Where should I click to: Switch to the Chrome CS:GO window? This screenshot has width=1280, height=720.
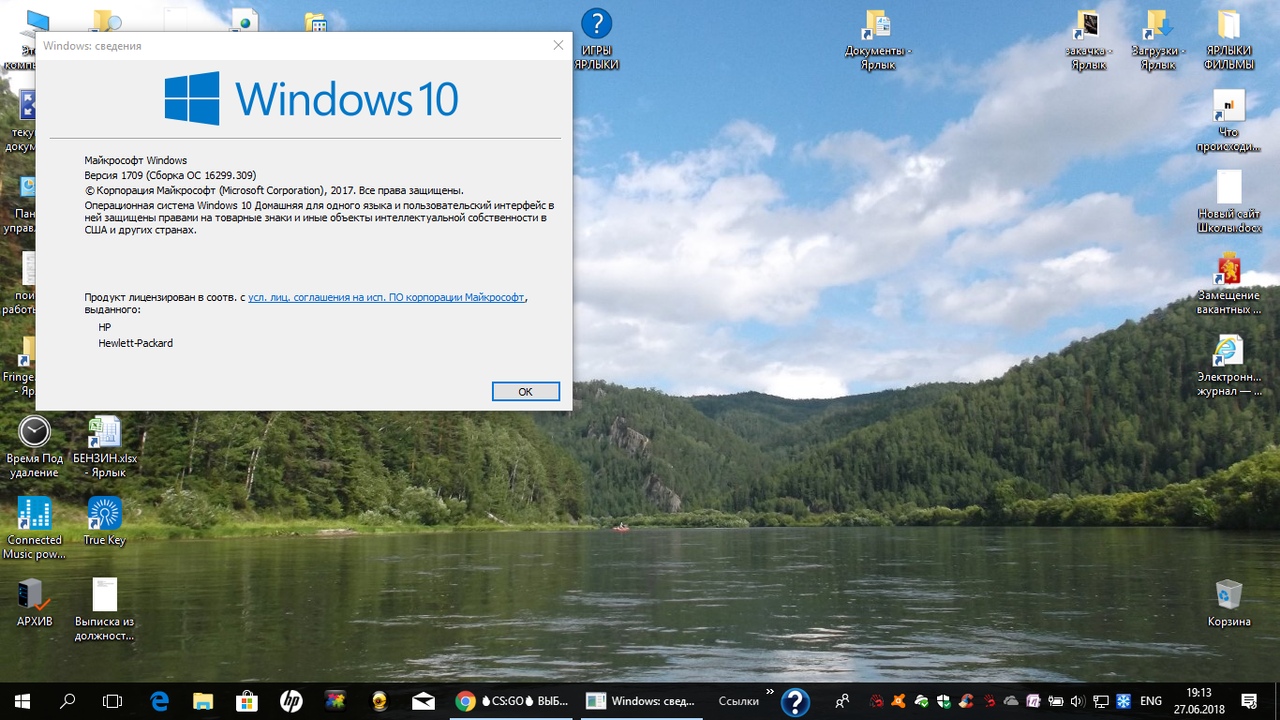click(x=511, y=701)
